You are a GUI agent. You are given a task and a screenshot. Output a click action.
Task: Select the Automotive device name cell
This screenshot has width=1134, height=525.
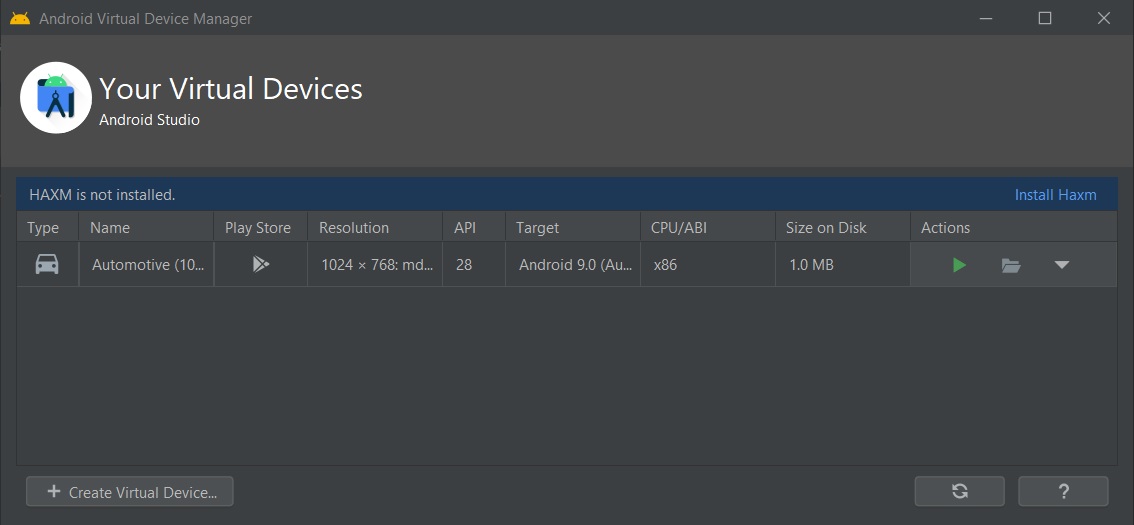pos(145,265)
